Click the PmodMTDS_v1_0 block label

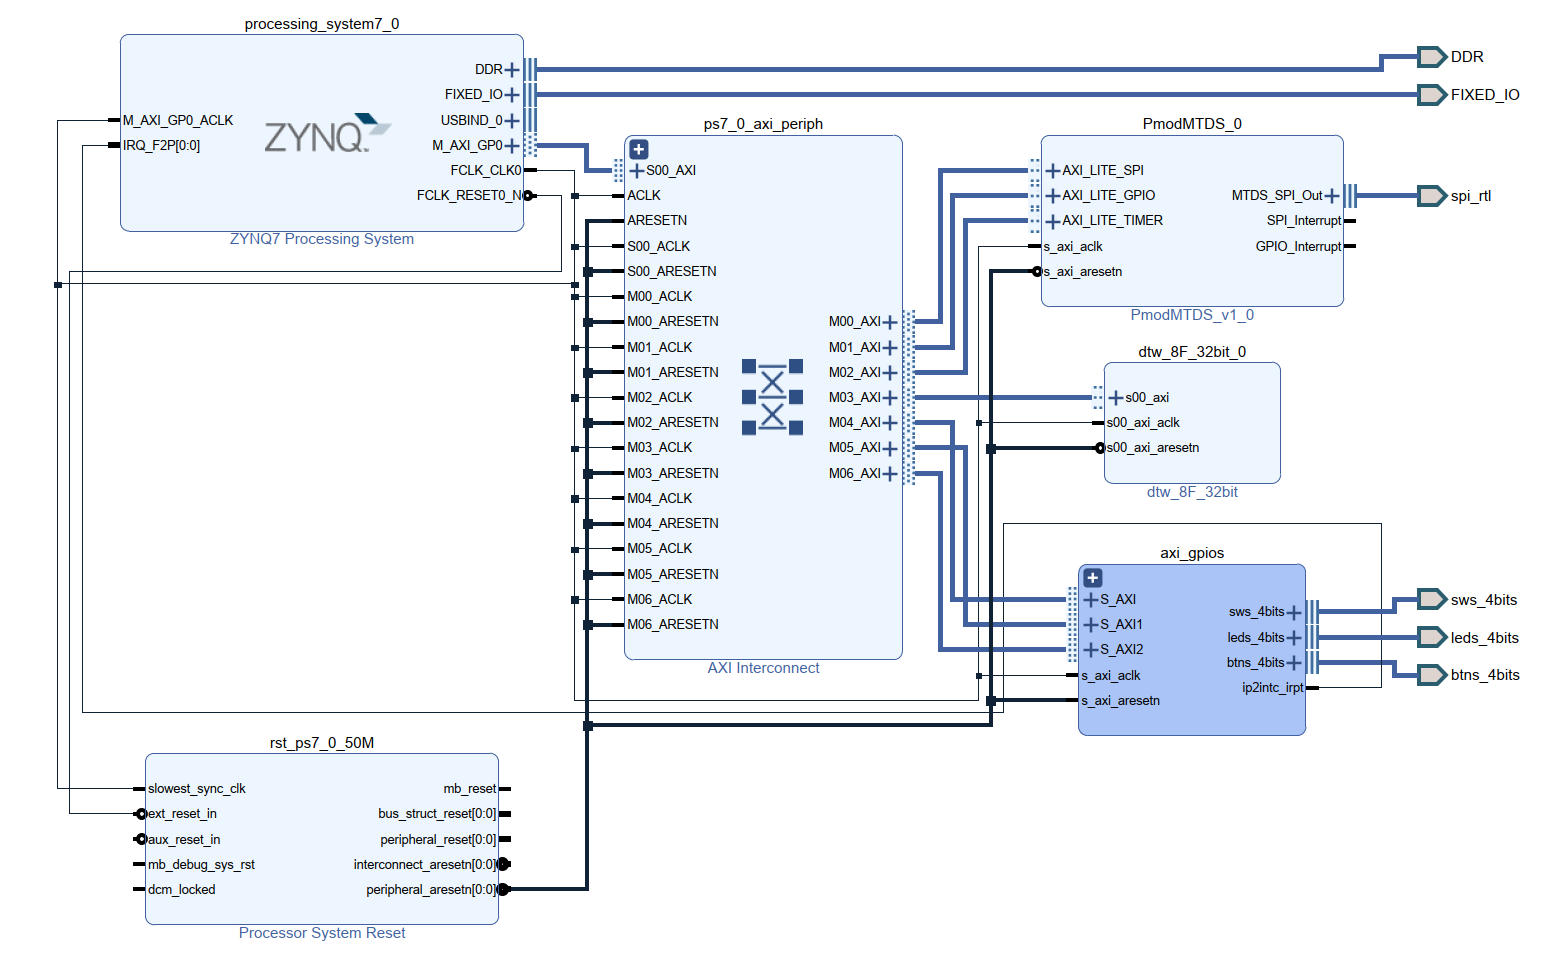point(1192,315)
